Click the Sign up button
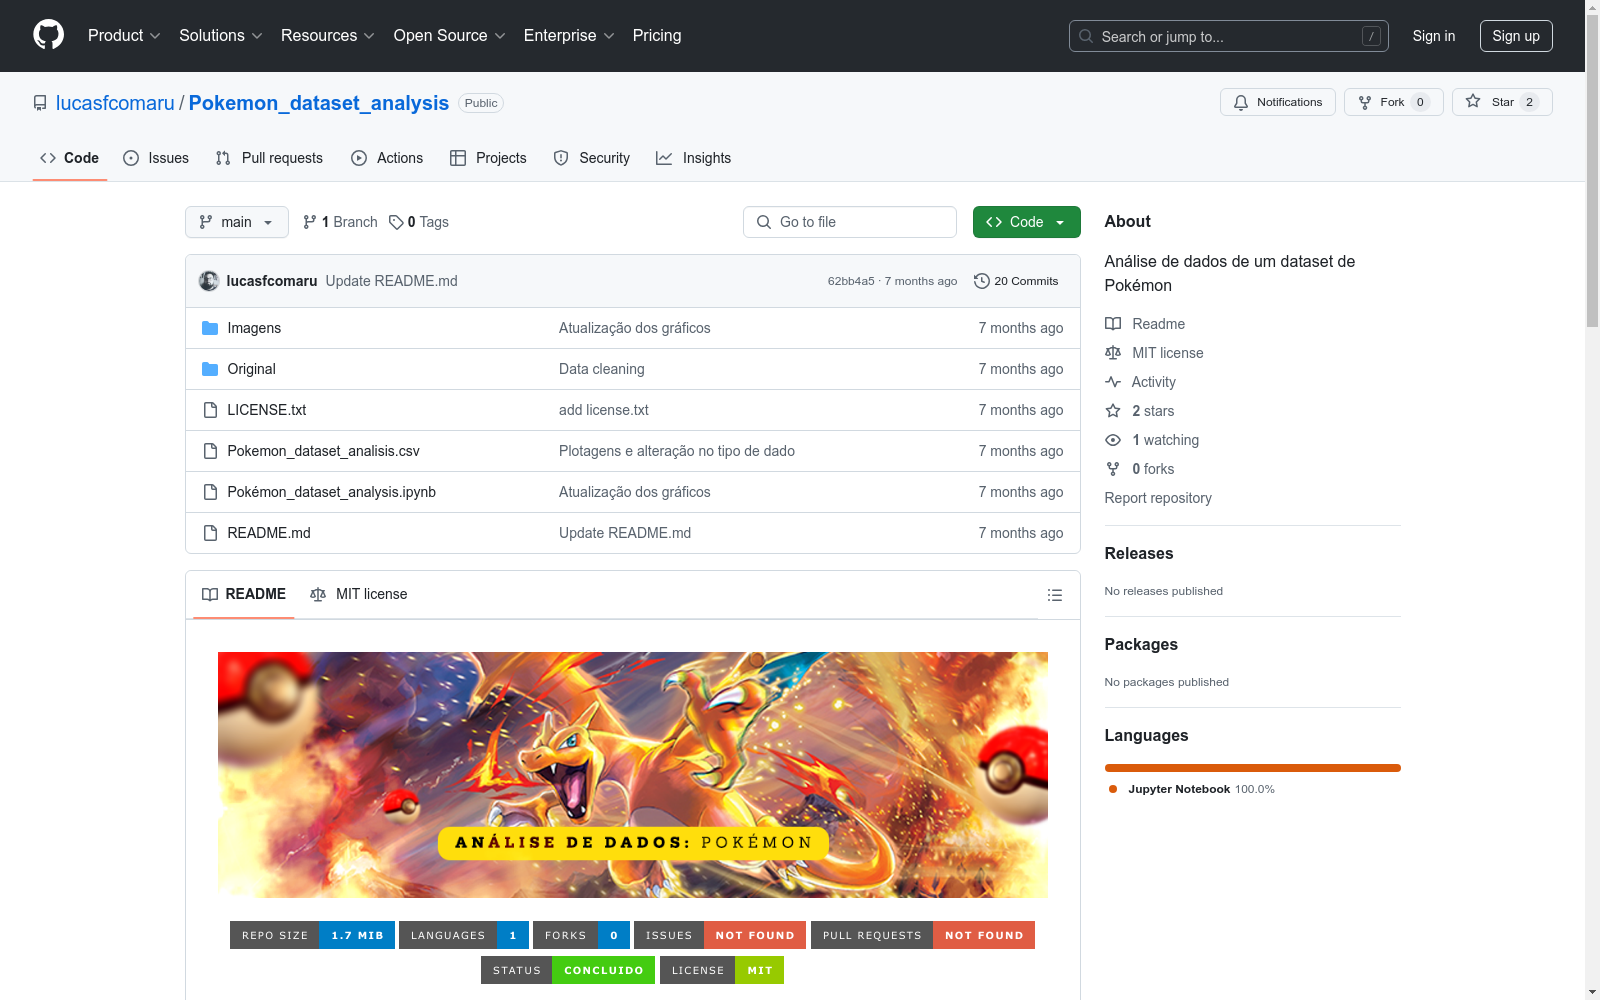Image resolution: width=1600 pixels, height=1000 pixels. click(1516, 36)
